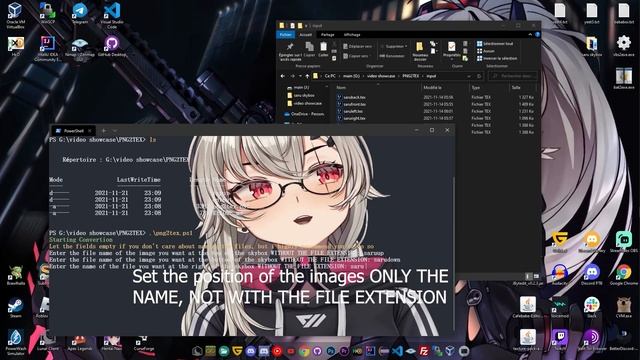Screen dimensions: 640x360
Task: Select the saruback.tex file
Action: click(x=351, y=98)
